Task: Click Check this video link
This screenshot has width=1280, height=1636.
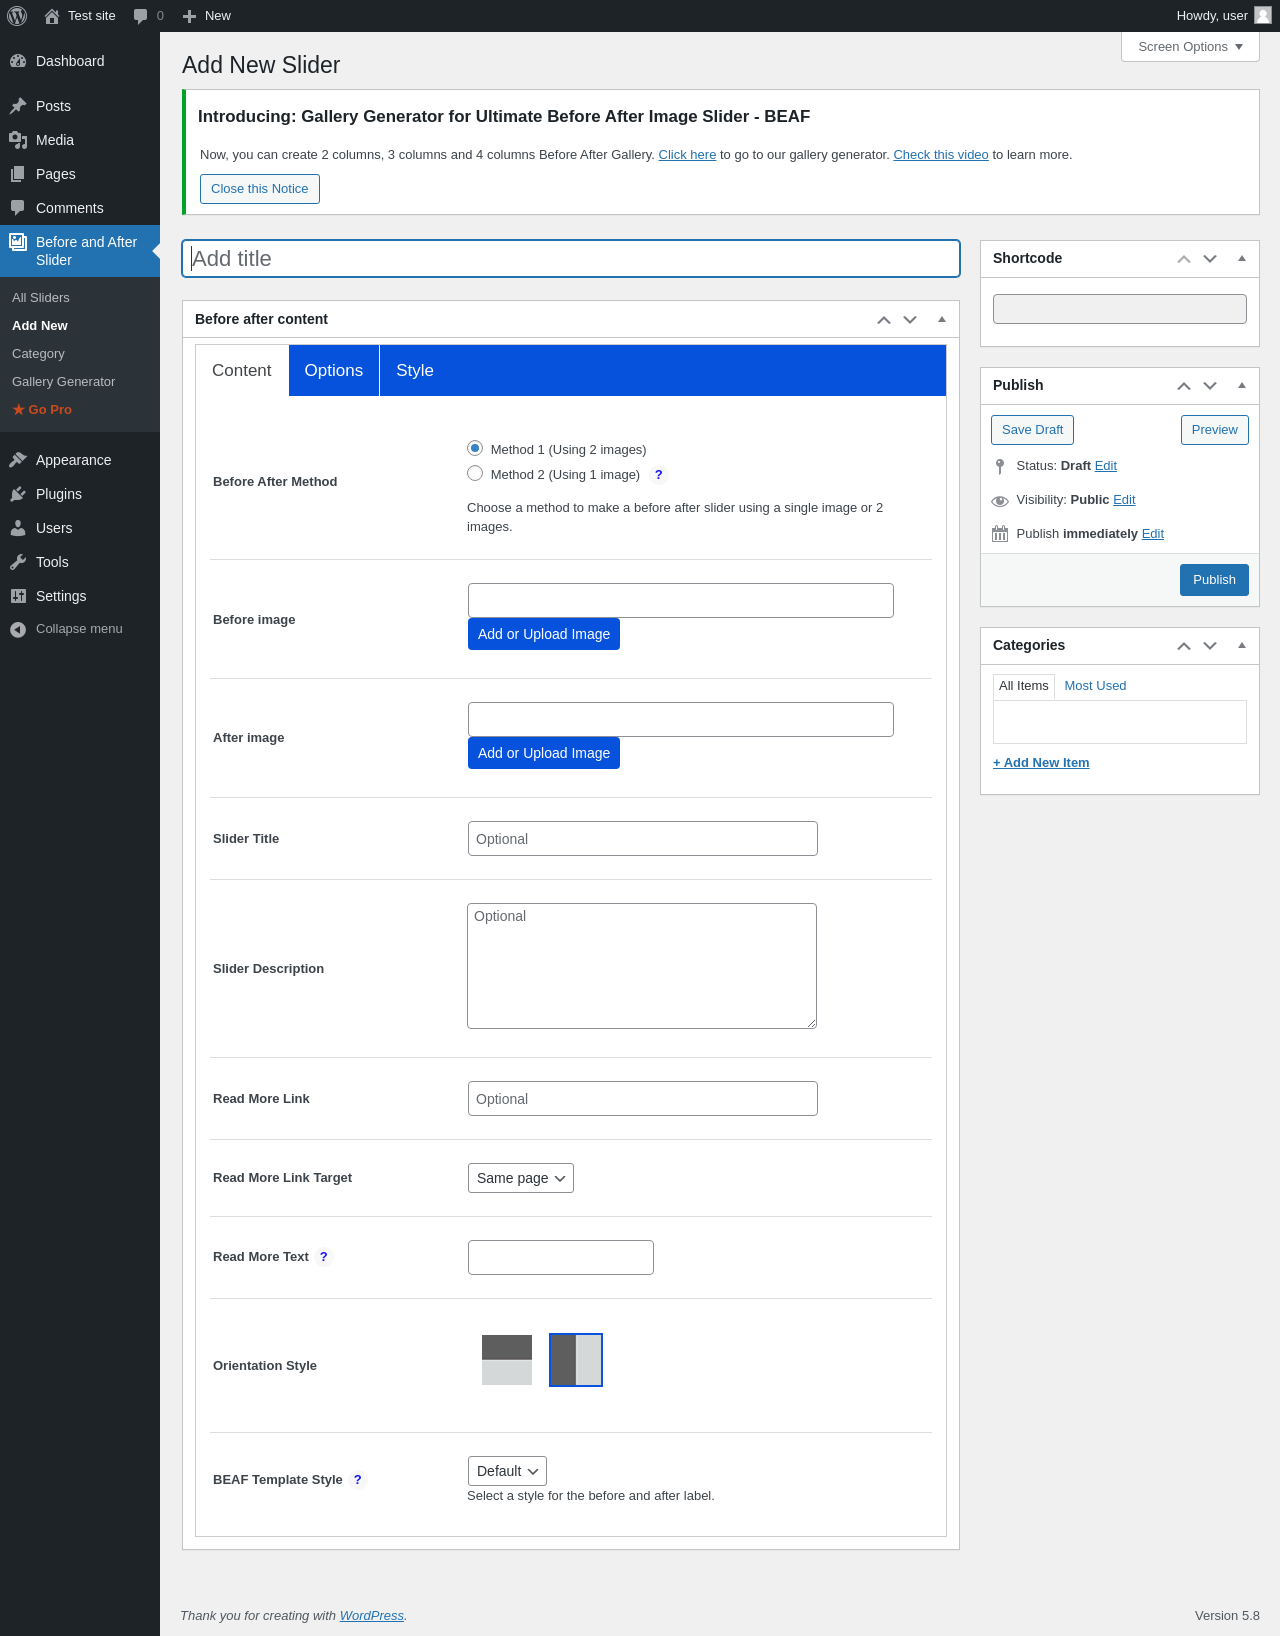Action: (x=941, y=155)
